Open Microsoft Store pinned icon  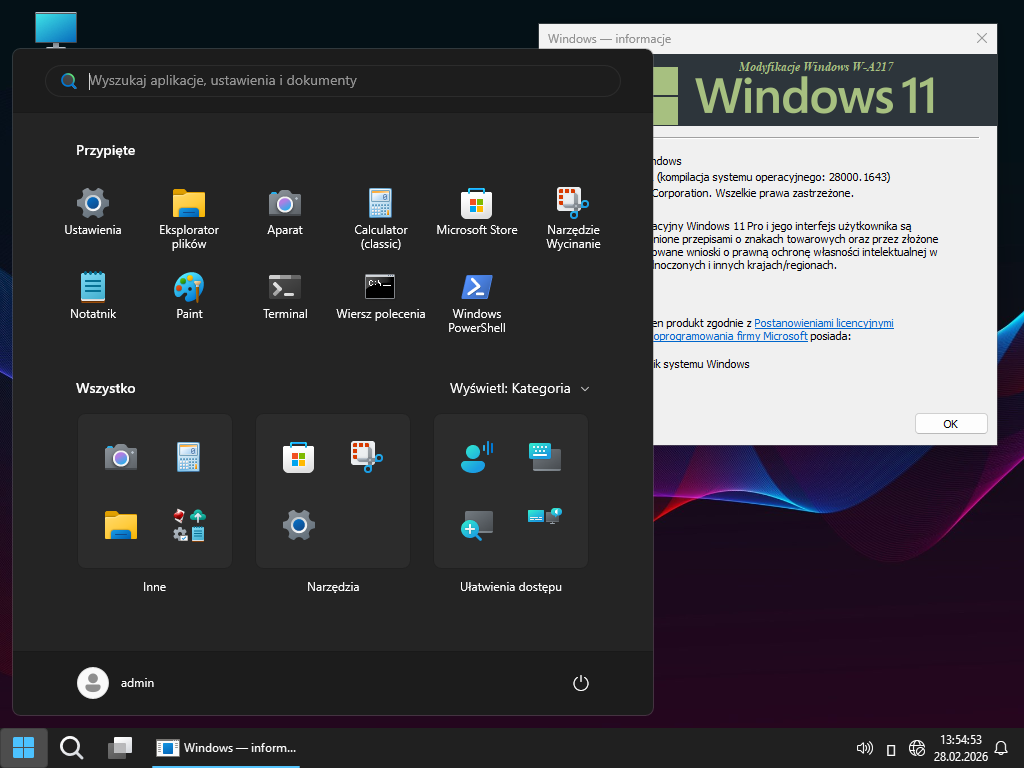476,212
